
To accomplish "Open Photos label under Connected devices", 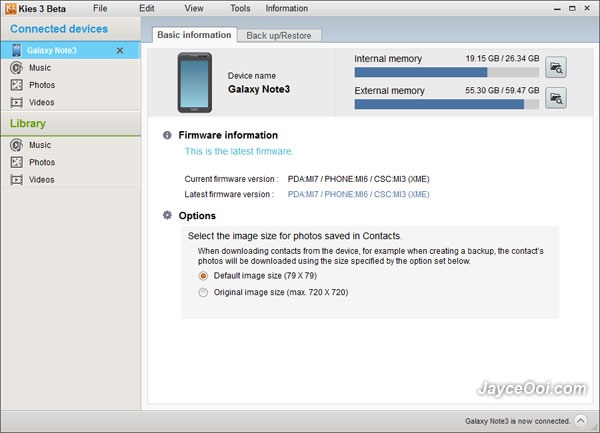I will coord(42,85).
